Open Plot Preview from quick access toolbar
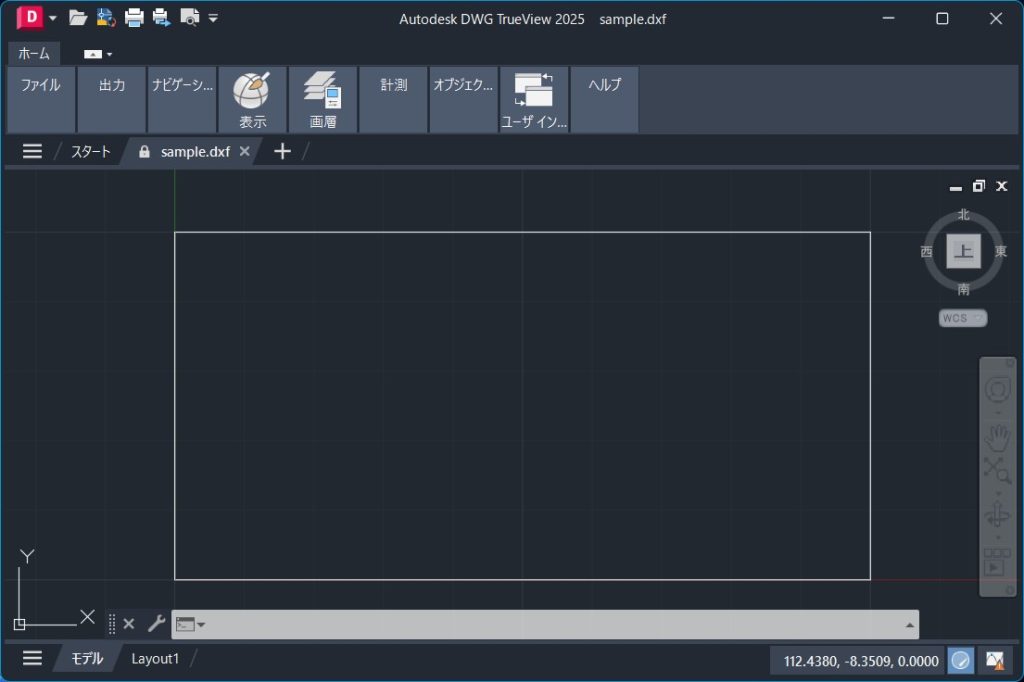The width and height of the screenshot is (1024, 682). coord(188,18)
